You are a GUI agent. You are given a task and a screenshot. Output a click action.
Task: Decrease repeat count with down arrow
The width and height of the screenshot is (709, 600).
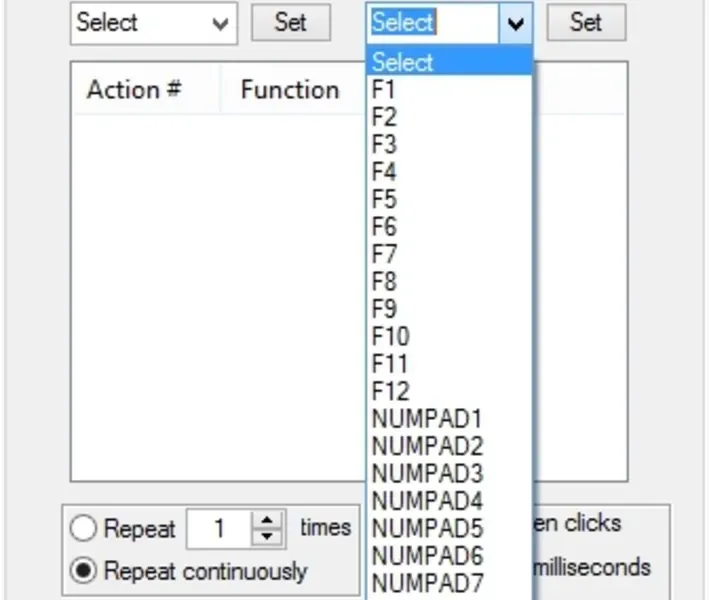tap(266, 536)
